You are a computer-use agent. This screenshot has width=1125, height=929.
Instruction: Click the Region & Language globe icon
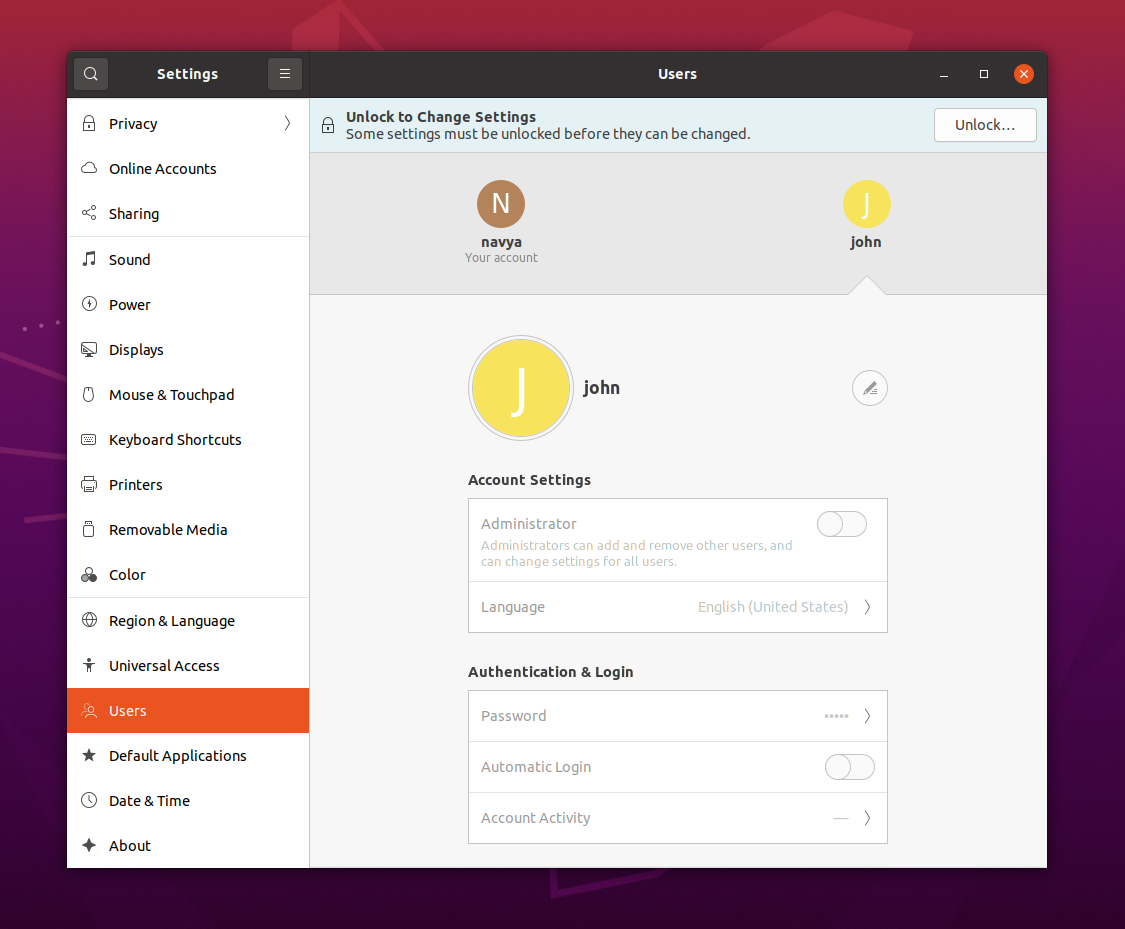point(89,620)
